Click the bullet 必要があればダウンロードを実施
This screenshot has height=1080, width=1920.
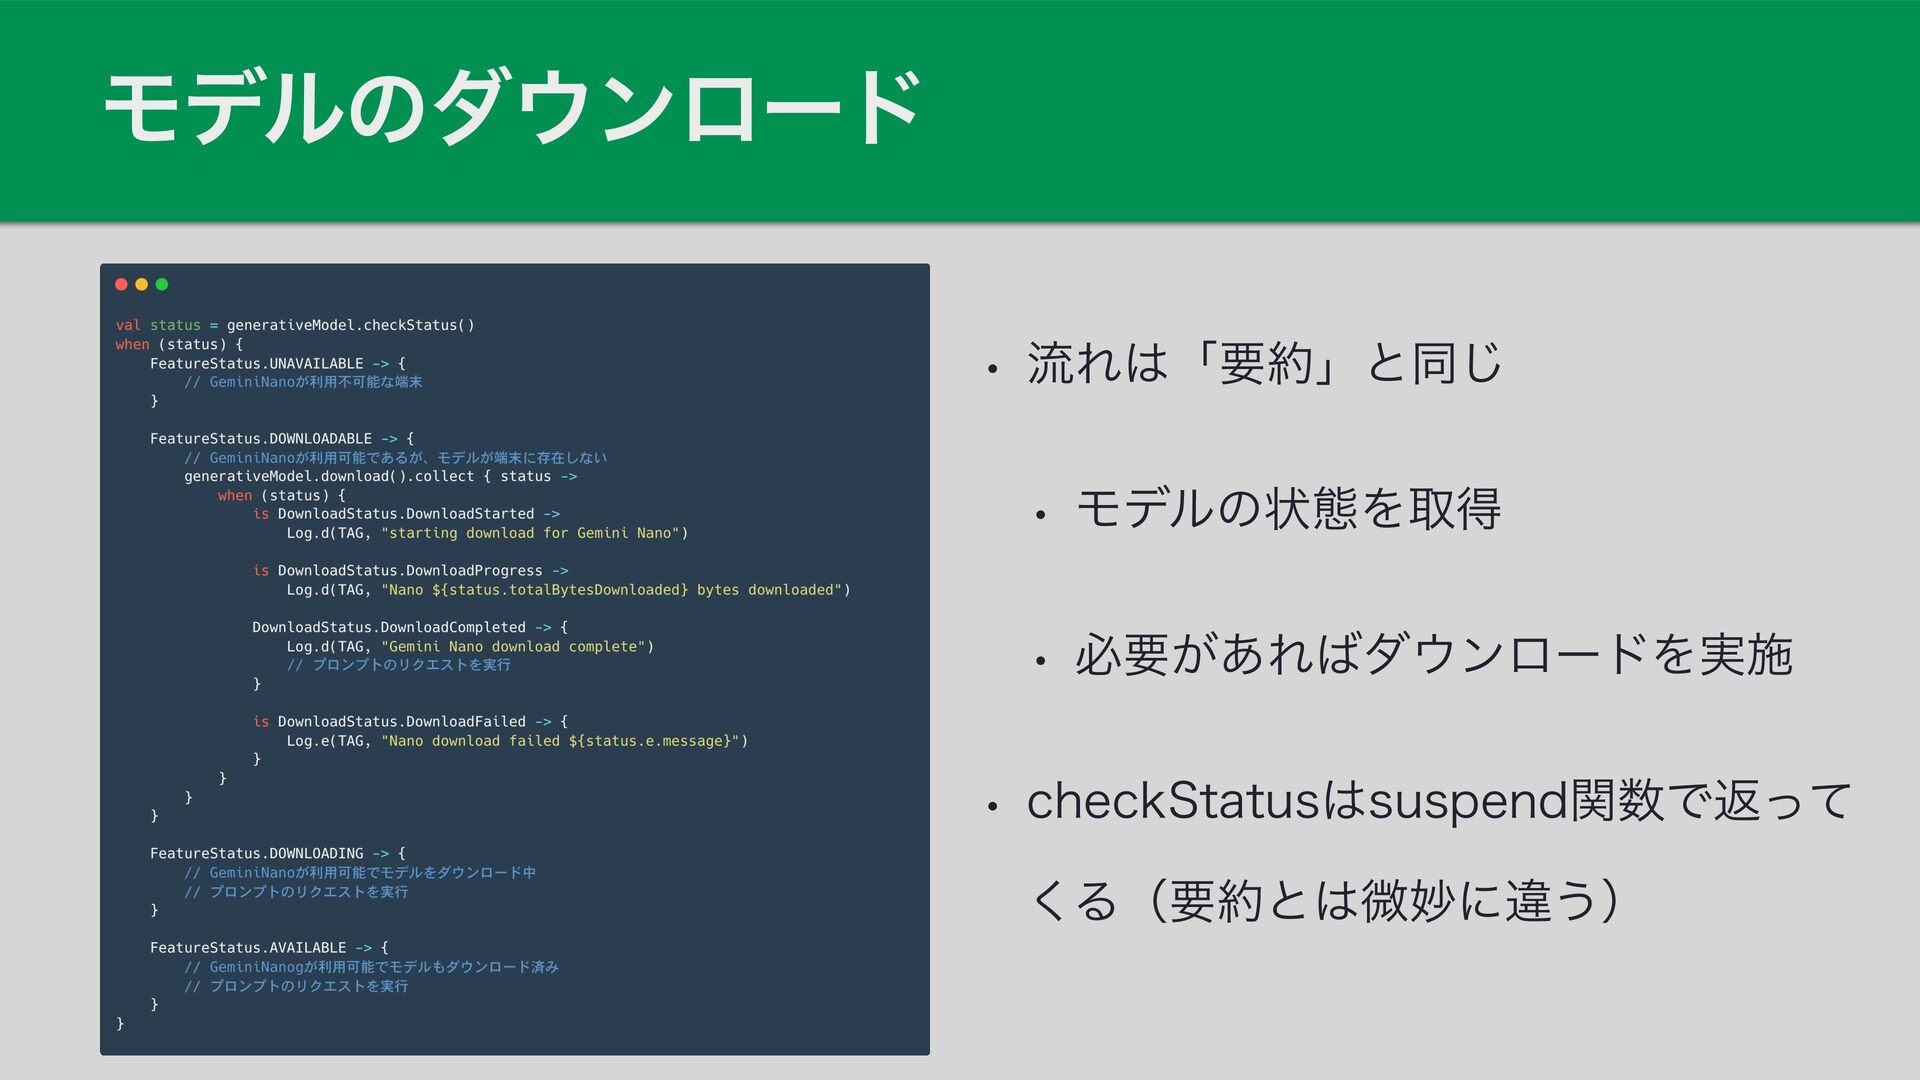1433,655
